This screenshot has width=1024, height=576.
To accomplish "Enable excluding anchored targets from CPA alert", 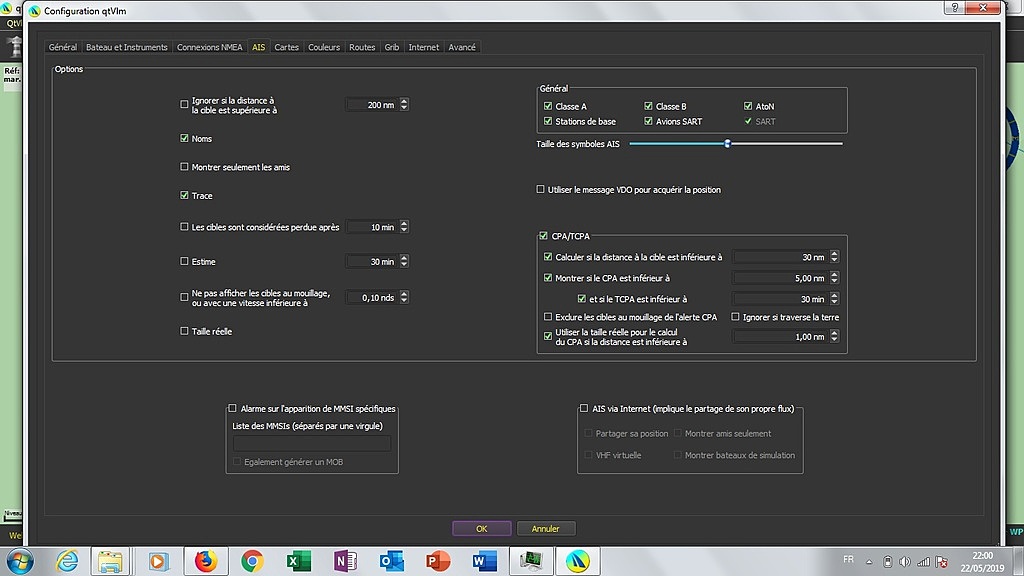I will 548,317.
